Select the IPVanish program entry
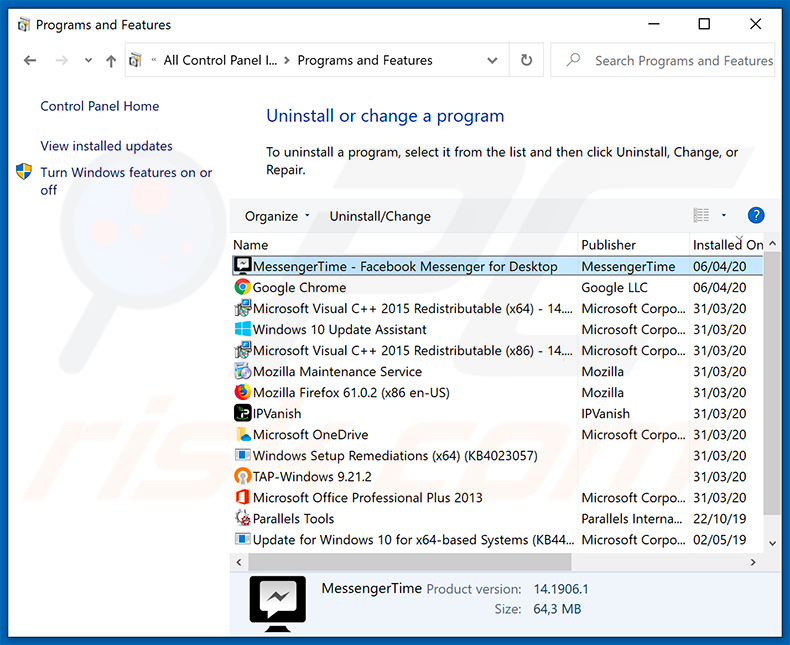 276,413
